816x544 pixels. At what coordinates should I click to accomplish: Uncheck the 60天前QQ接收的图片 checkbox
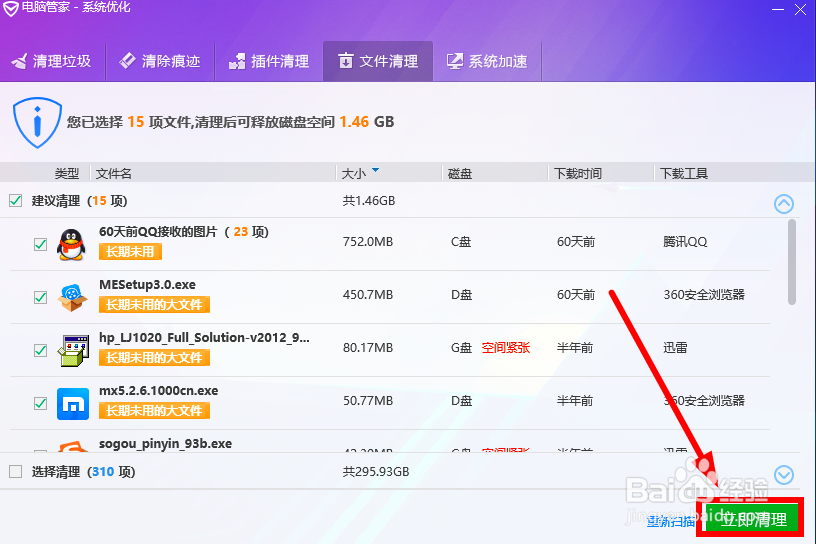coord(40,244)
